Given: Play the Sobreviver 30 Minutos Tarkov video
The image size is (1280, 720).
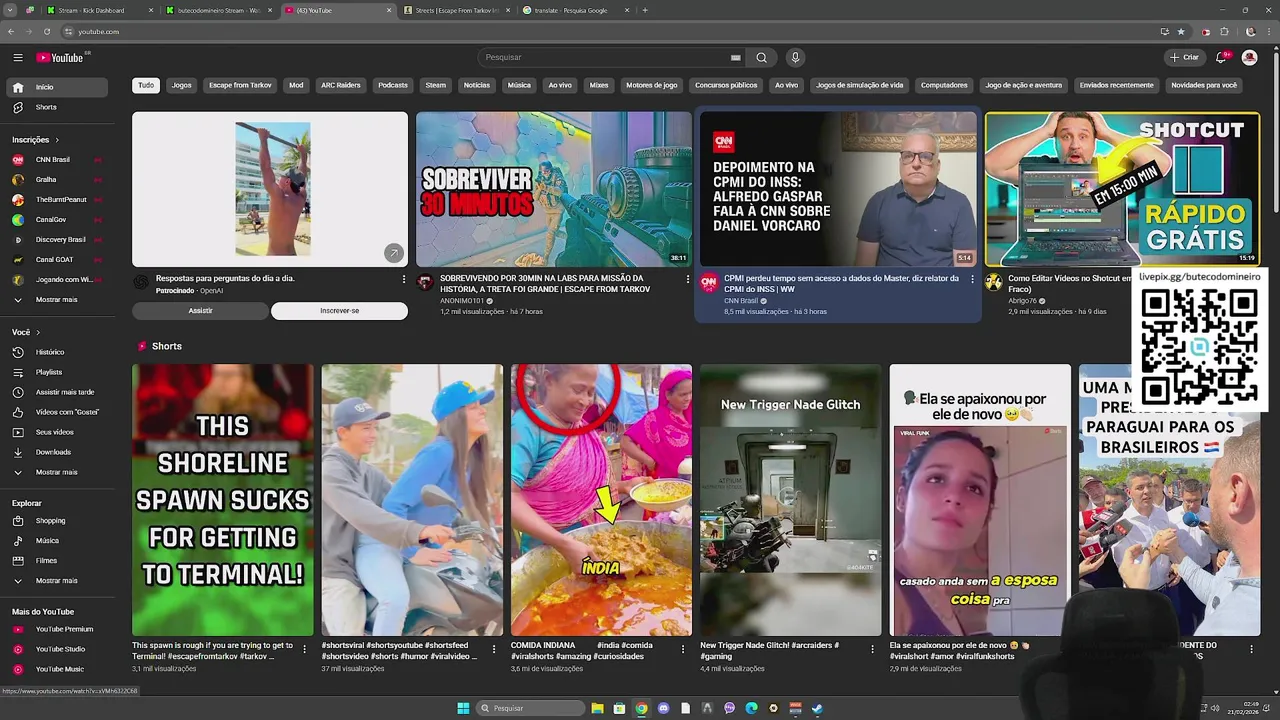Looking at the screenshot, I should pyautogui.click(x=554, y=189).
